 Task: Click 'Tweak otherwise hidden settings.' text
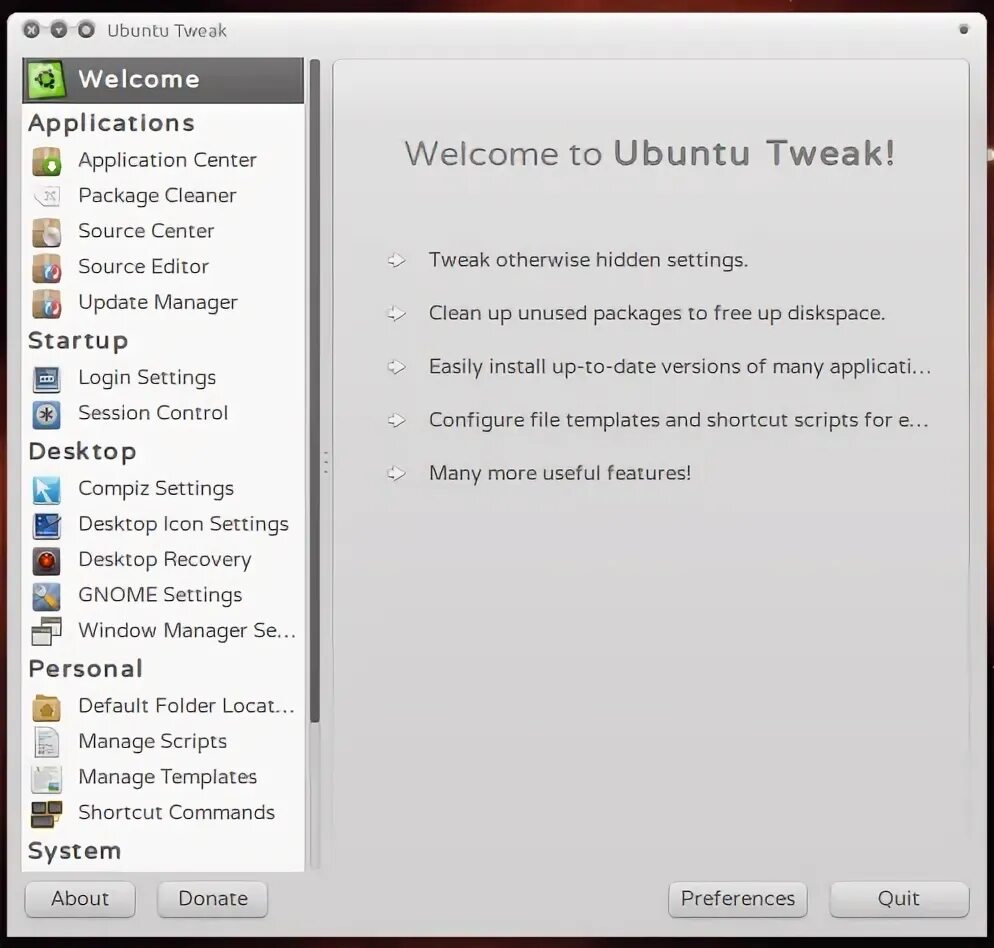point(588,260)
